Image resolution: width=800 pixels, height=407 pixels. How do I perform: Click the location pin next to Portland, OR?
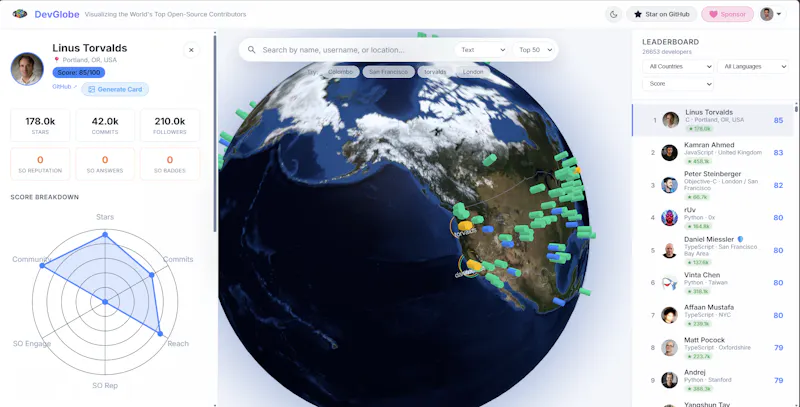coord(56,60)
